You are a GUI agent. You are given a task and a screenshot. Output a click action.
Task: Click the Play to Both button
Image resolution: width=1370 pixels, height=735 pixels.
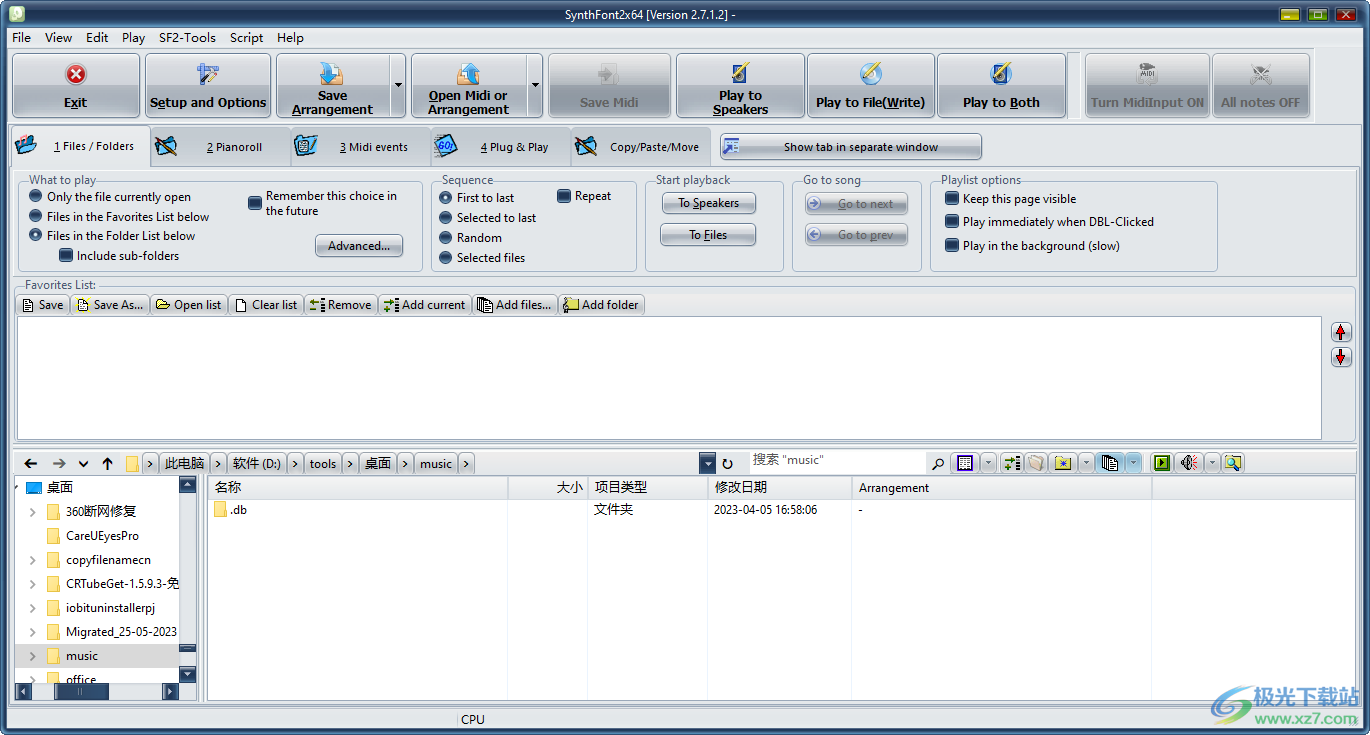tap(1001, 86)
